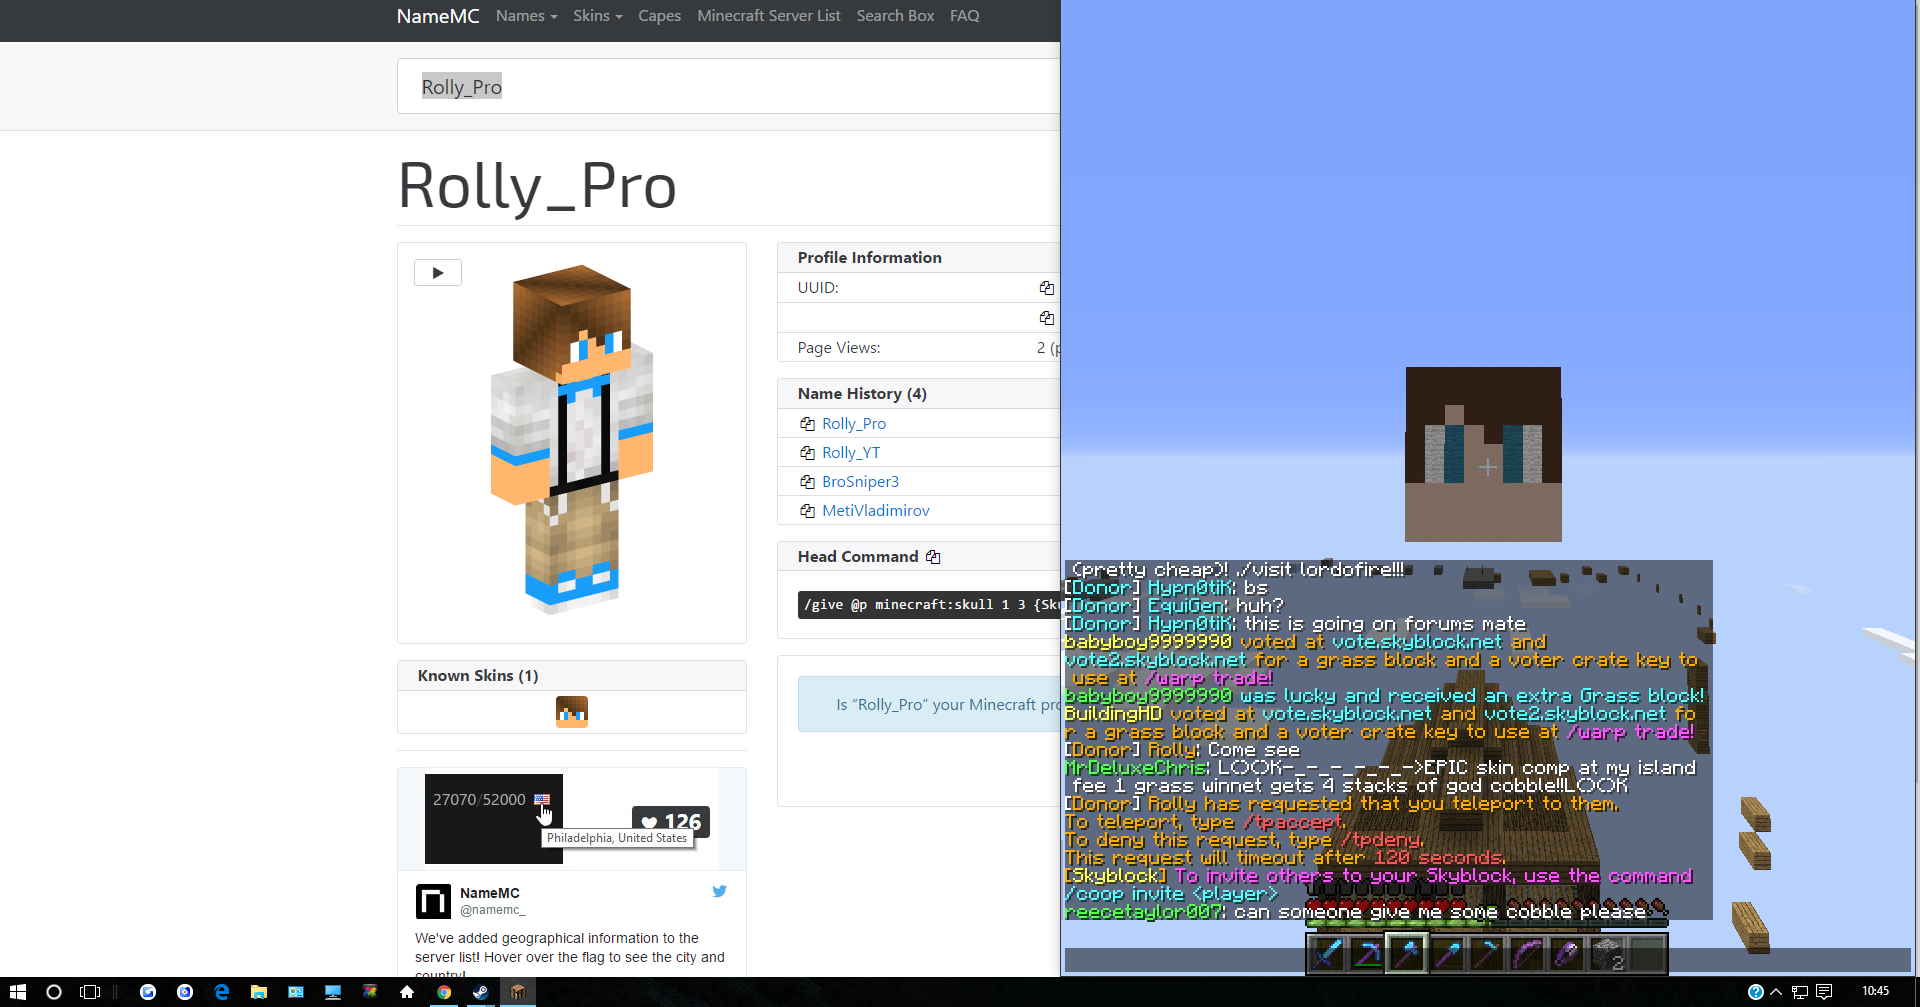Click the 'Is Rolly_Pro your Minecraft profile' banner
1920x1007 pixels.
point(929,705)
